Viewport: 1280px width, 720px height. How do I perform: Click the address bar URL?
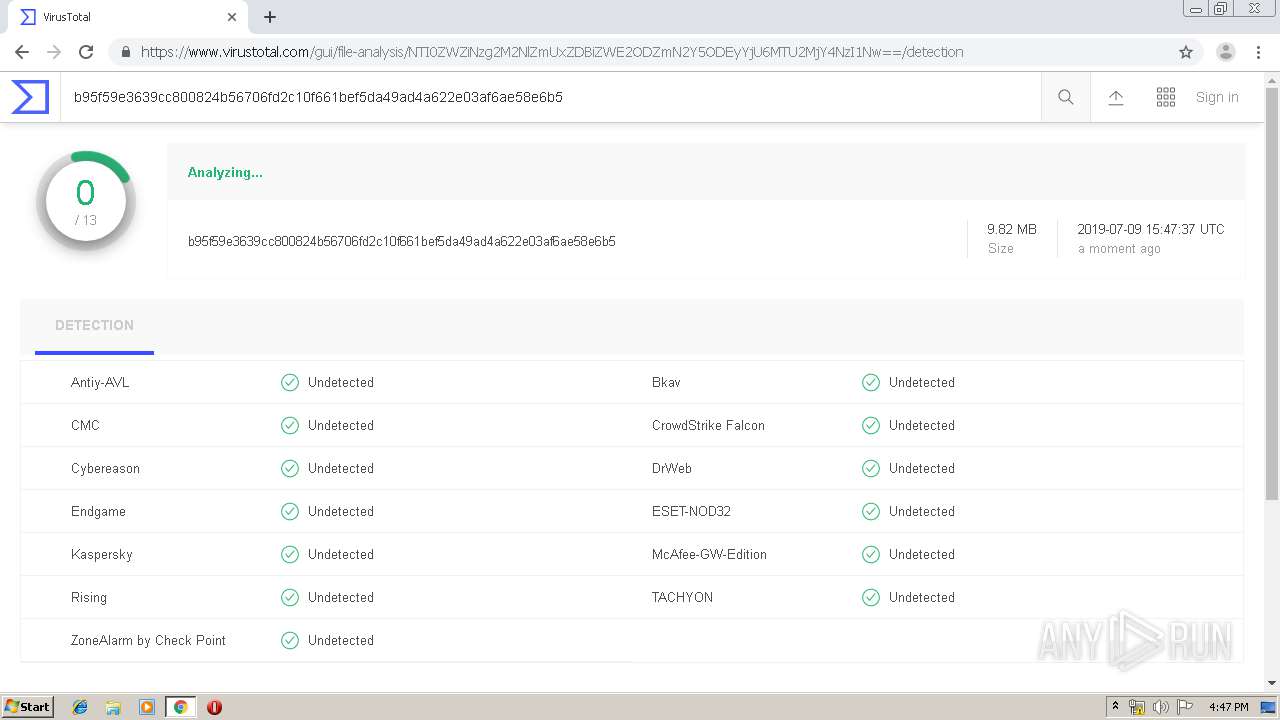552,52
